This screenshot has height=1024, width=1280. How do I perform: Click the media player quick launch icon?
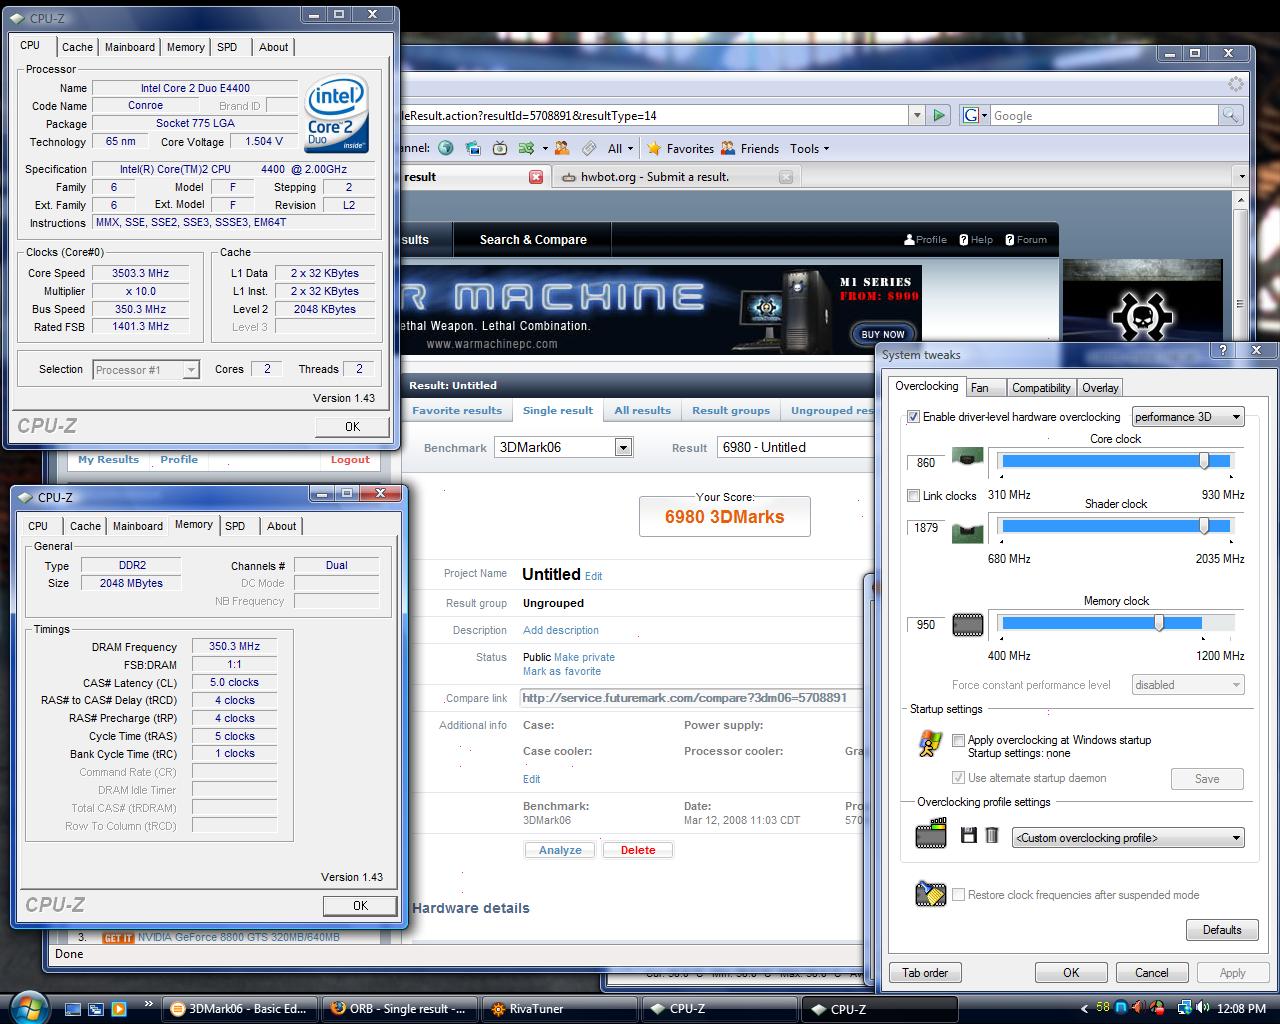(x=118, y=1008)
